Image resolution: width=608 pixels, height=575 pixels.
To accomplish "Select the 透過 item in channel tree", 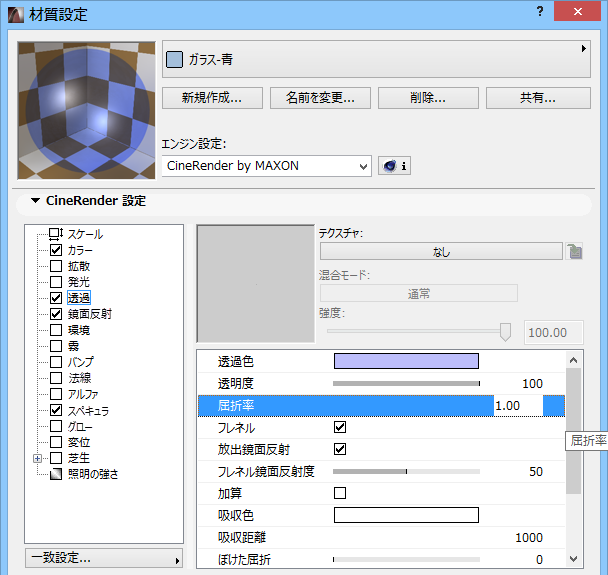I will pos(79,298).
